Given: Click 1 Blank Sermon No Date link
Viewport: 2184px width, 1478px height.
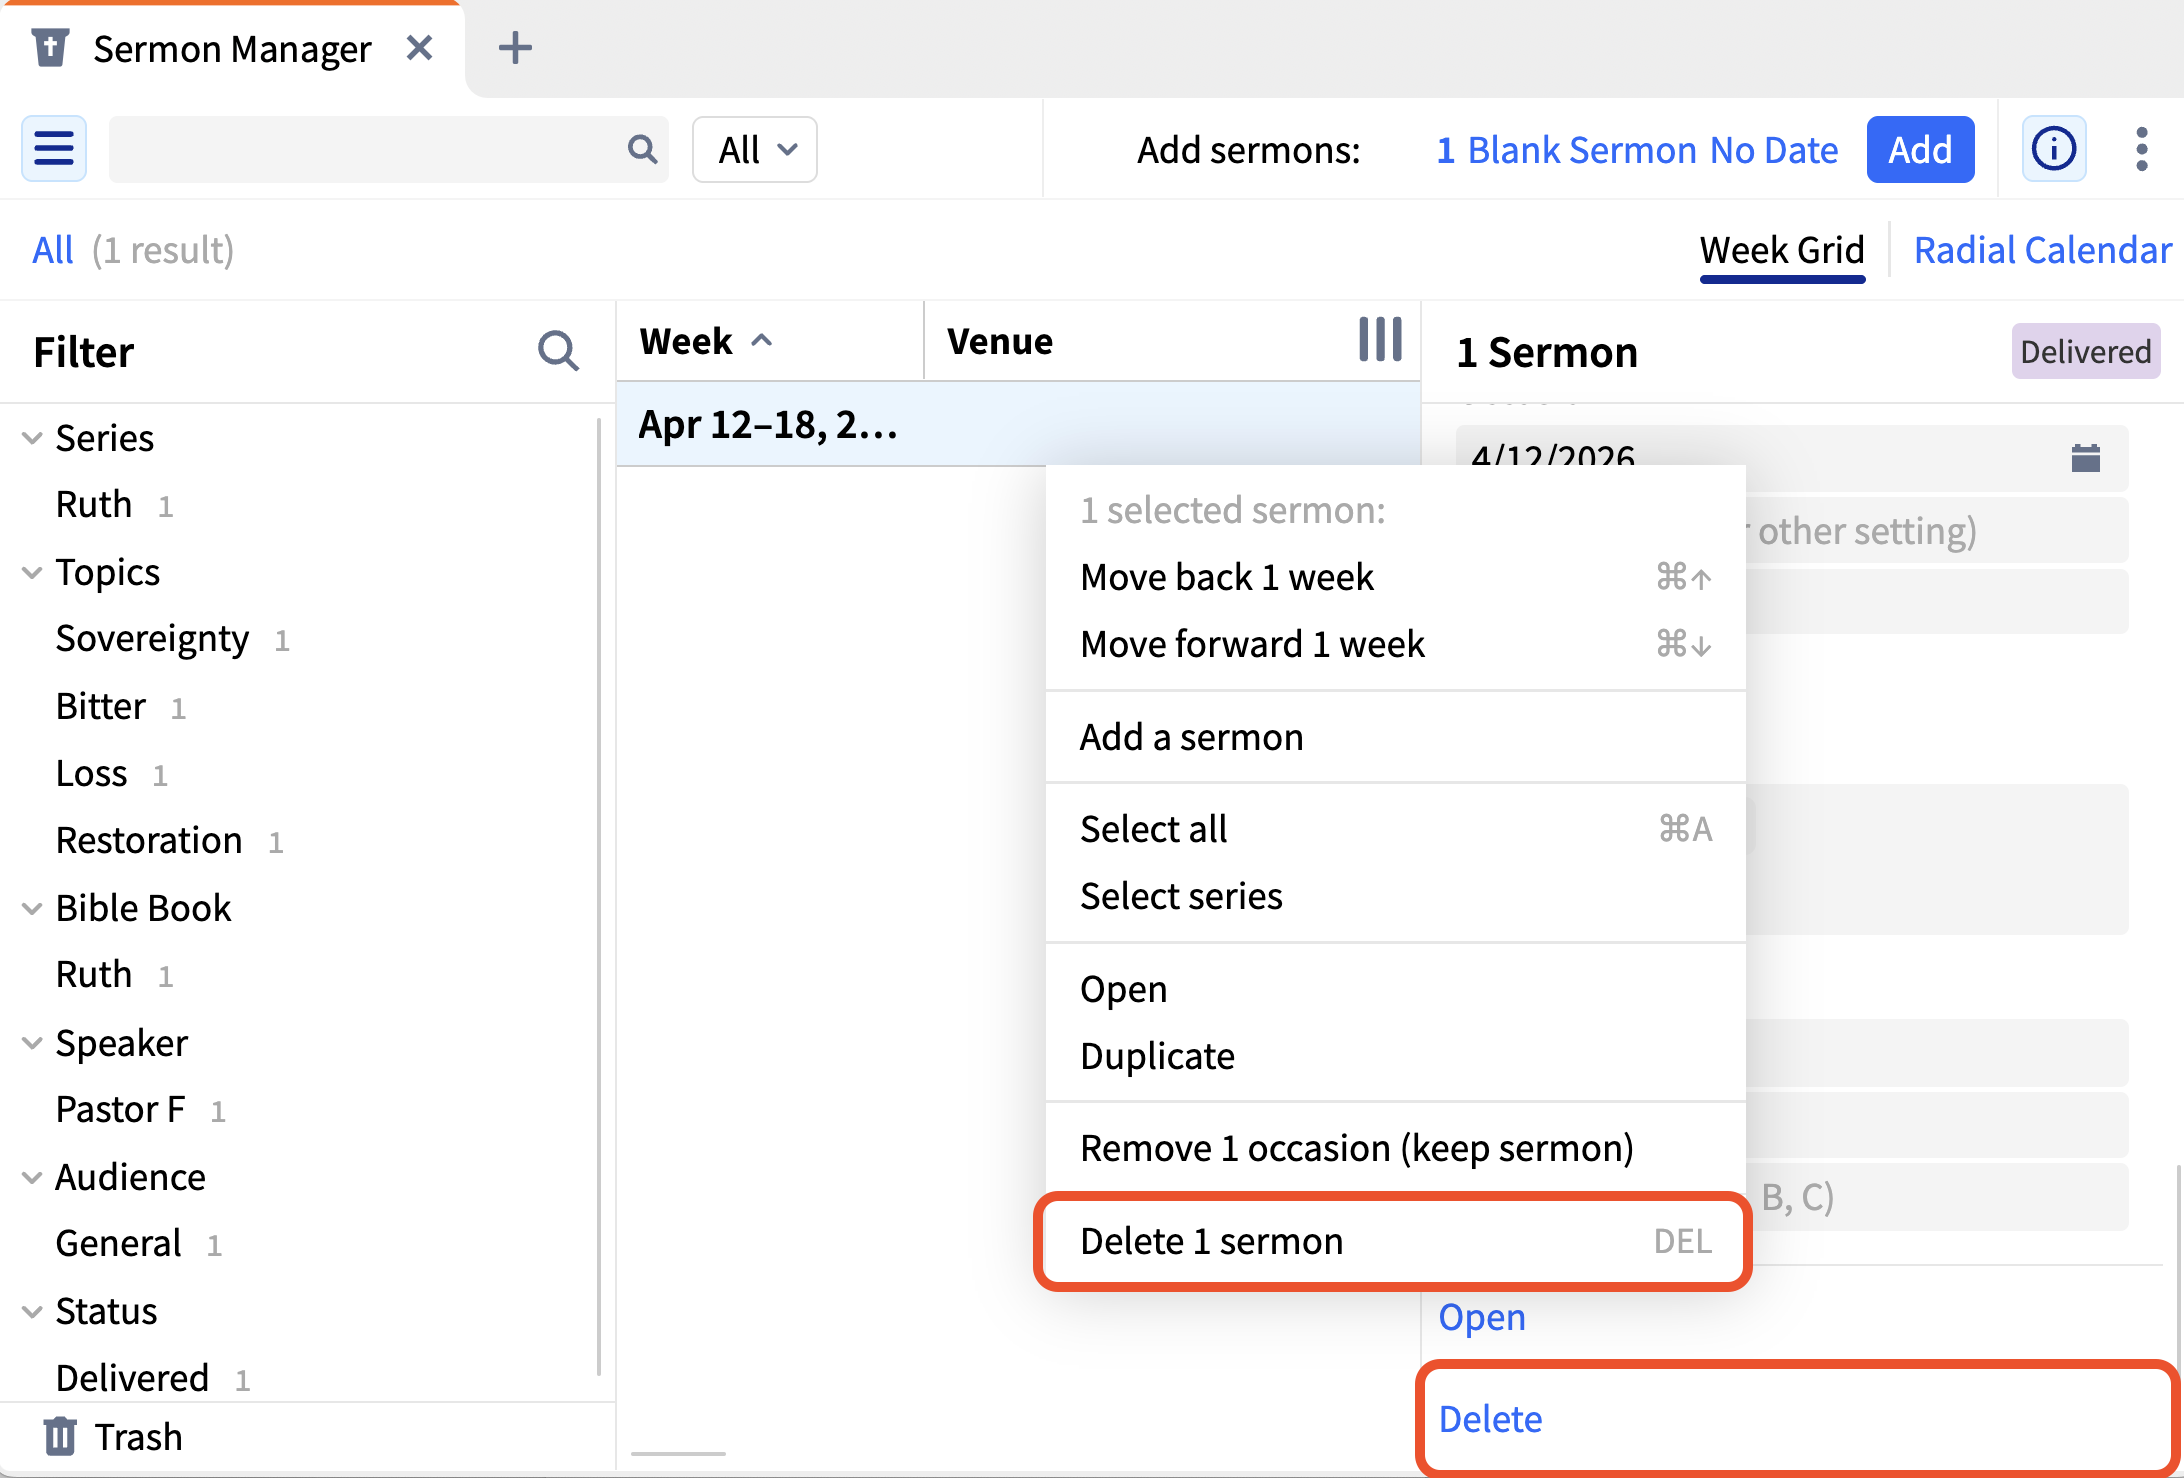Looking at the screenshot, I should coord(1637,149).
